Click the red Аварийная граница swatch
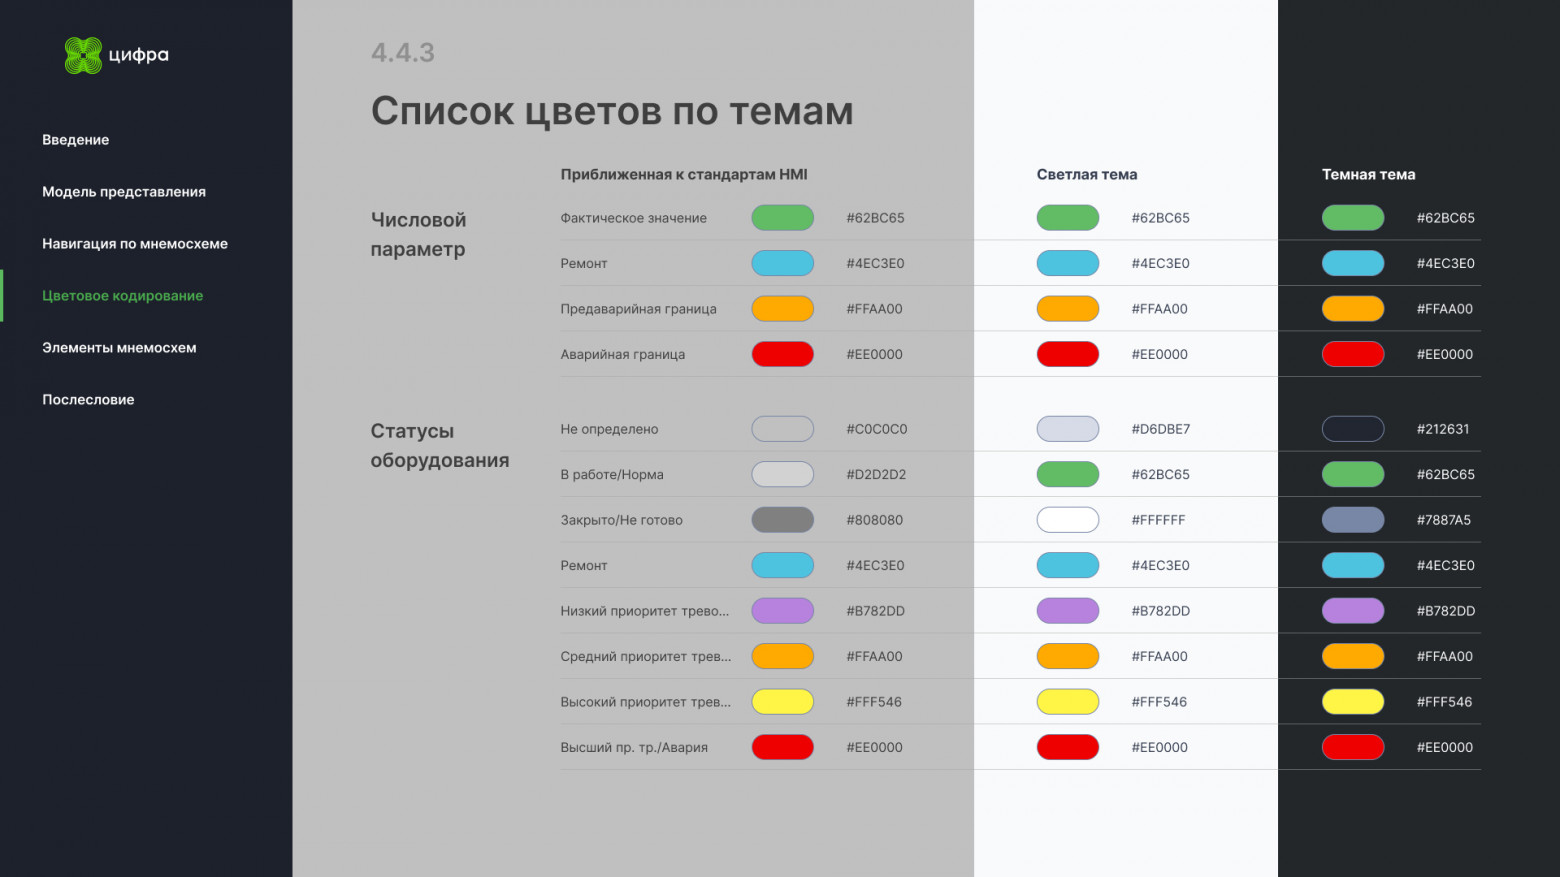 coord(782,353)
